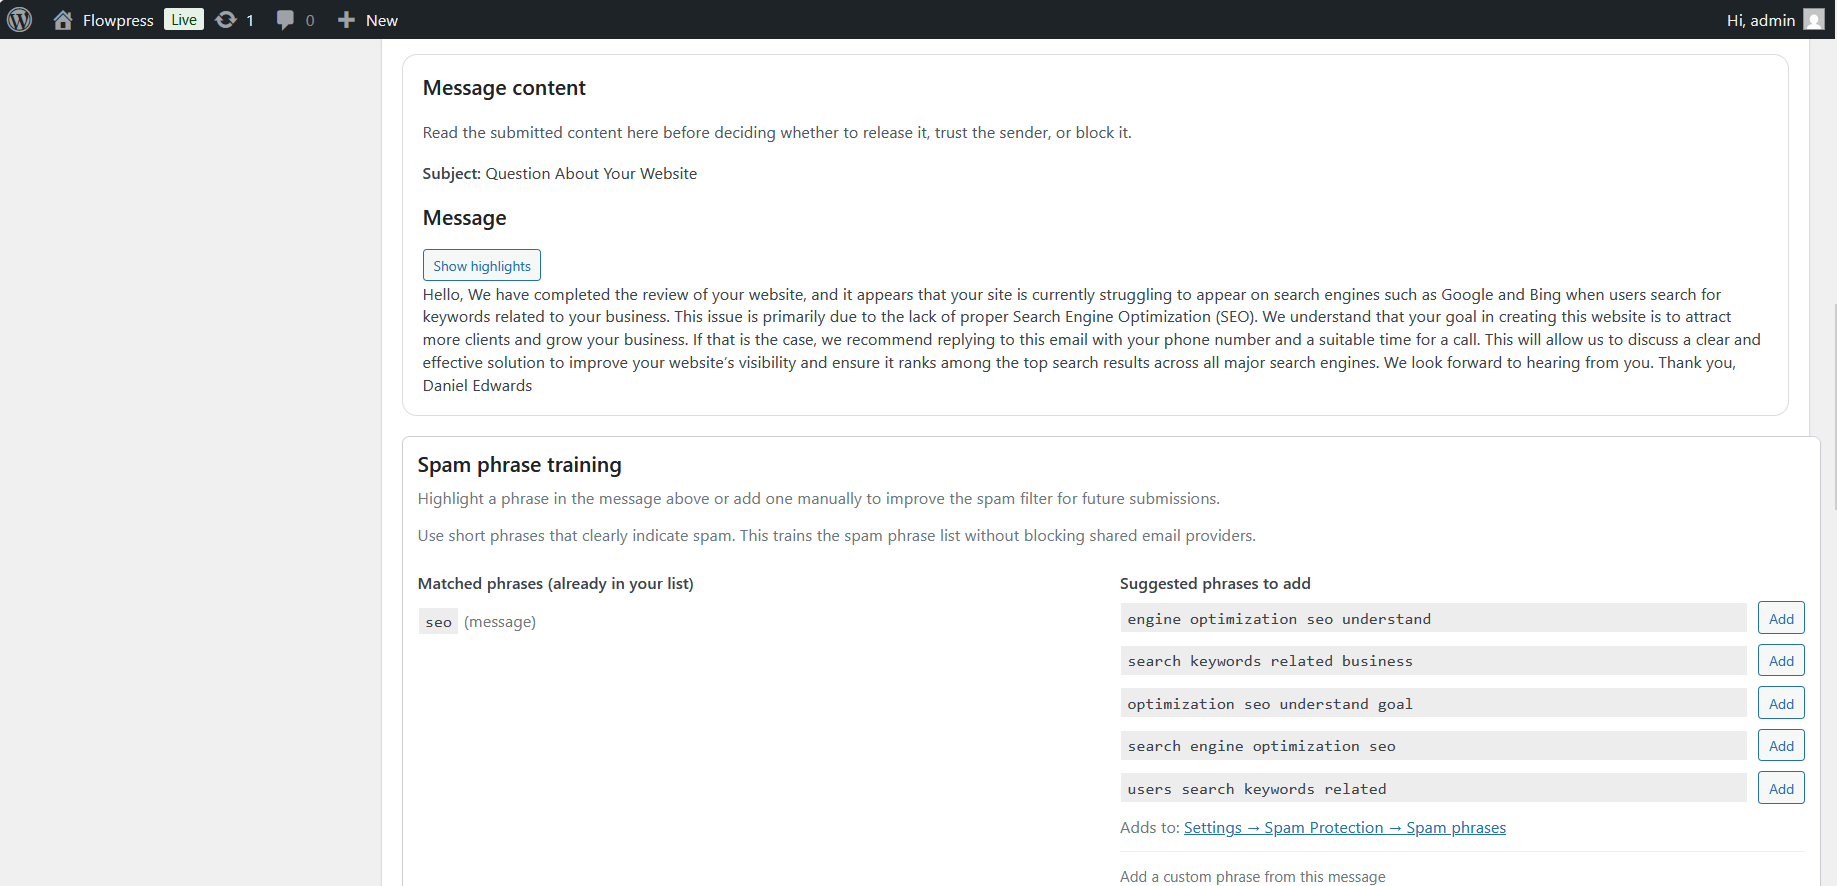
Task: Toggle the Show highlights button
Action: 482,265
